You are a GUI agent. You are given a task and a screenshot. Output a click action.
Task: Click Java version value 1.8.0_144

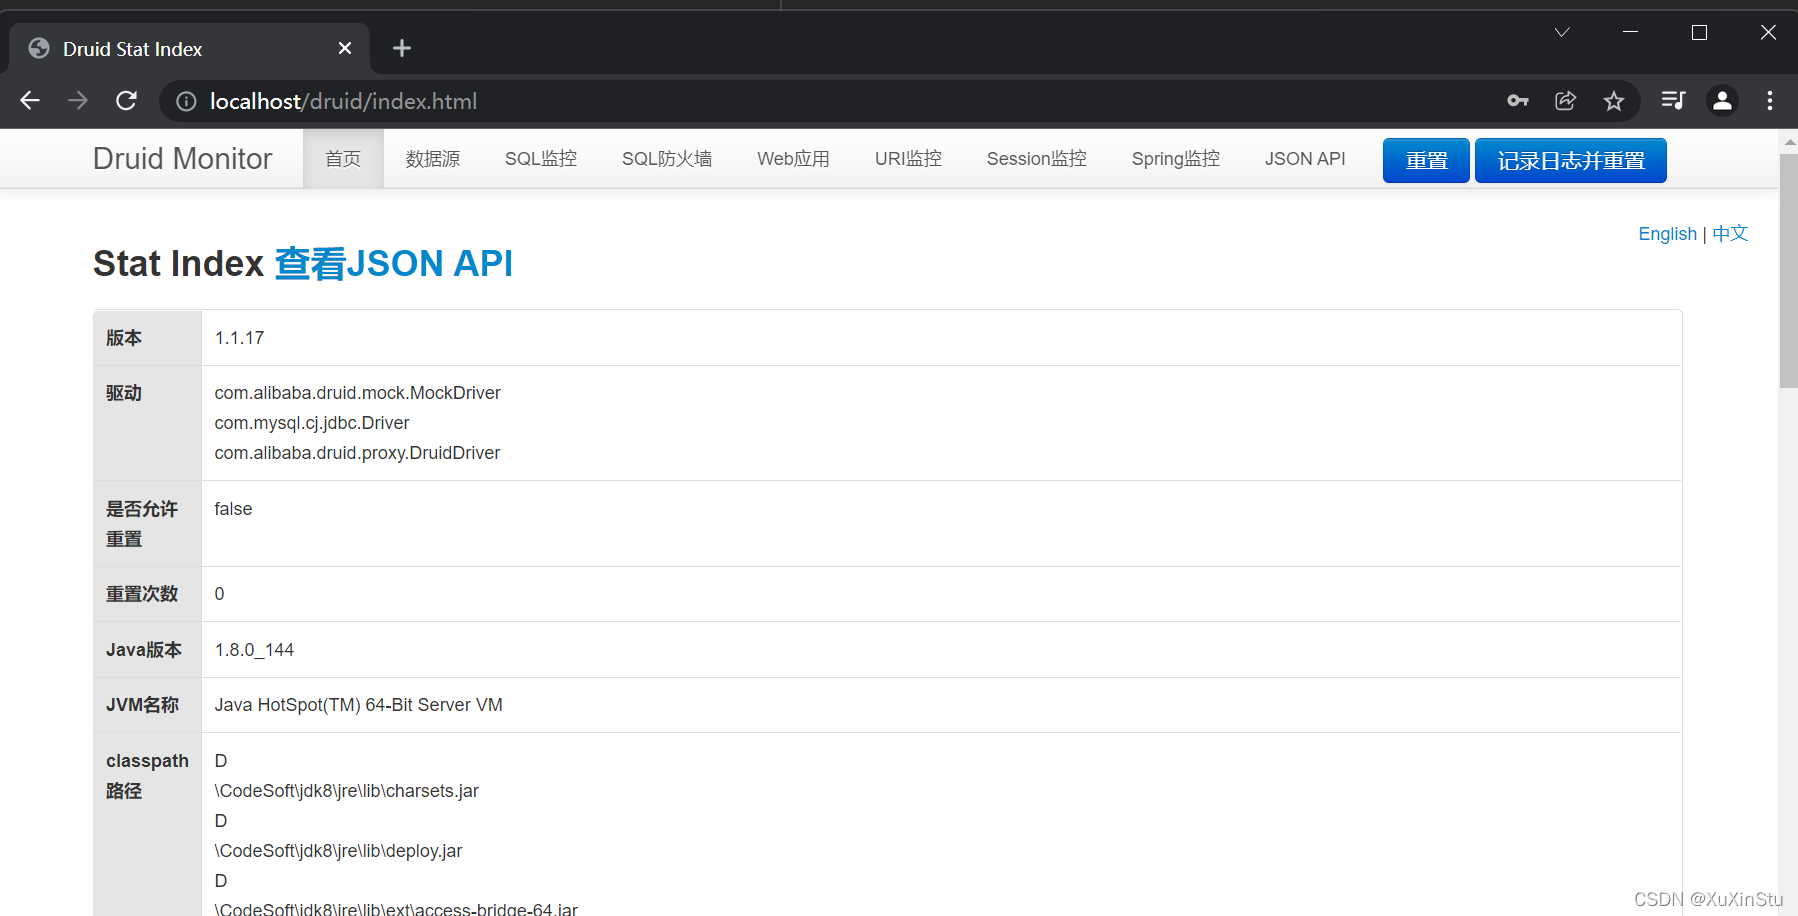(254, 650)
